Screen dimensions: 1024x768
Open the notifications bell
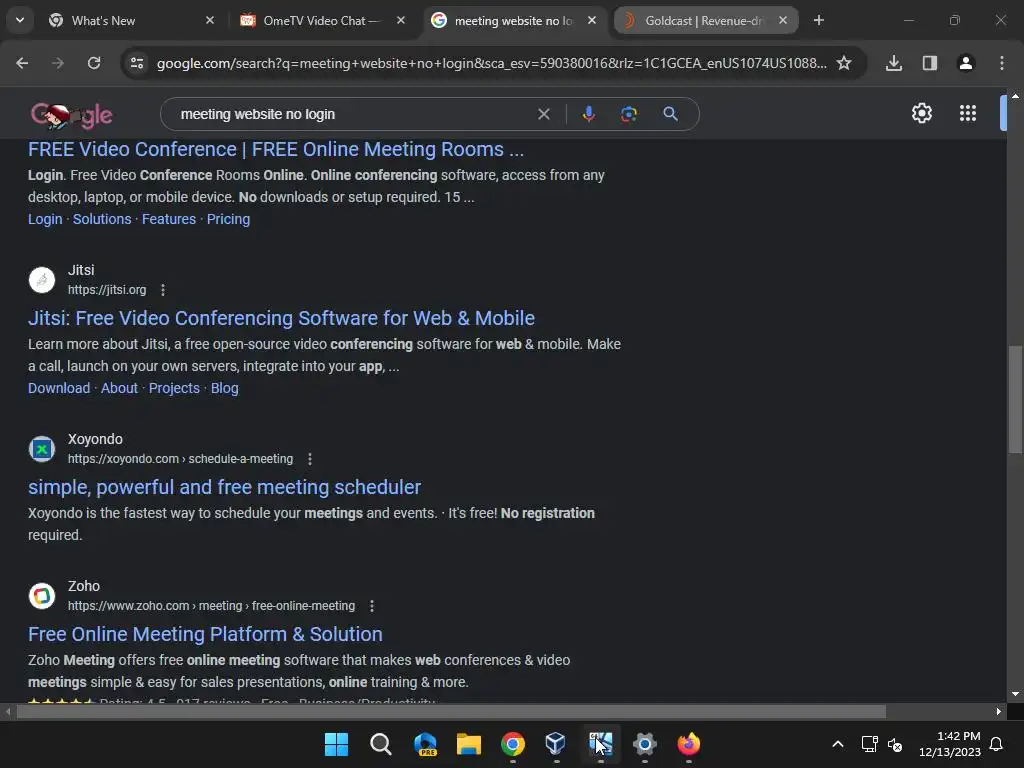click(x=996, y=744)
